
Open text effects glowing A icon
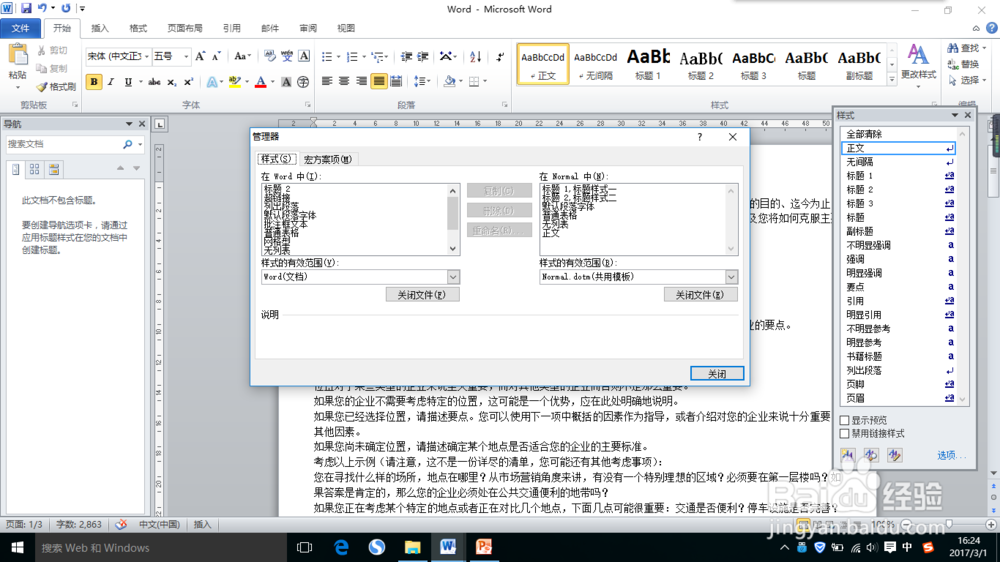click(212, 82)
